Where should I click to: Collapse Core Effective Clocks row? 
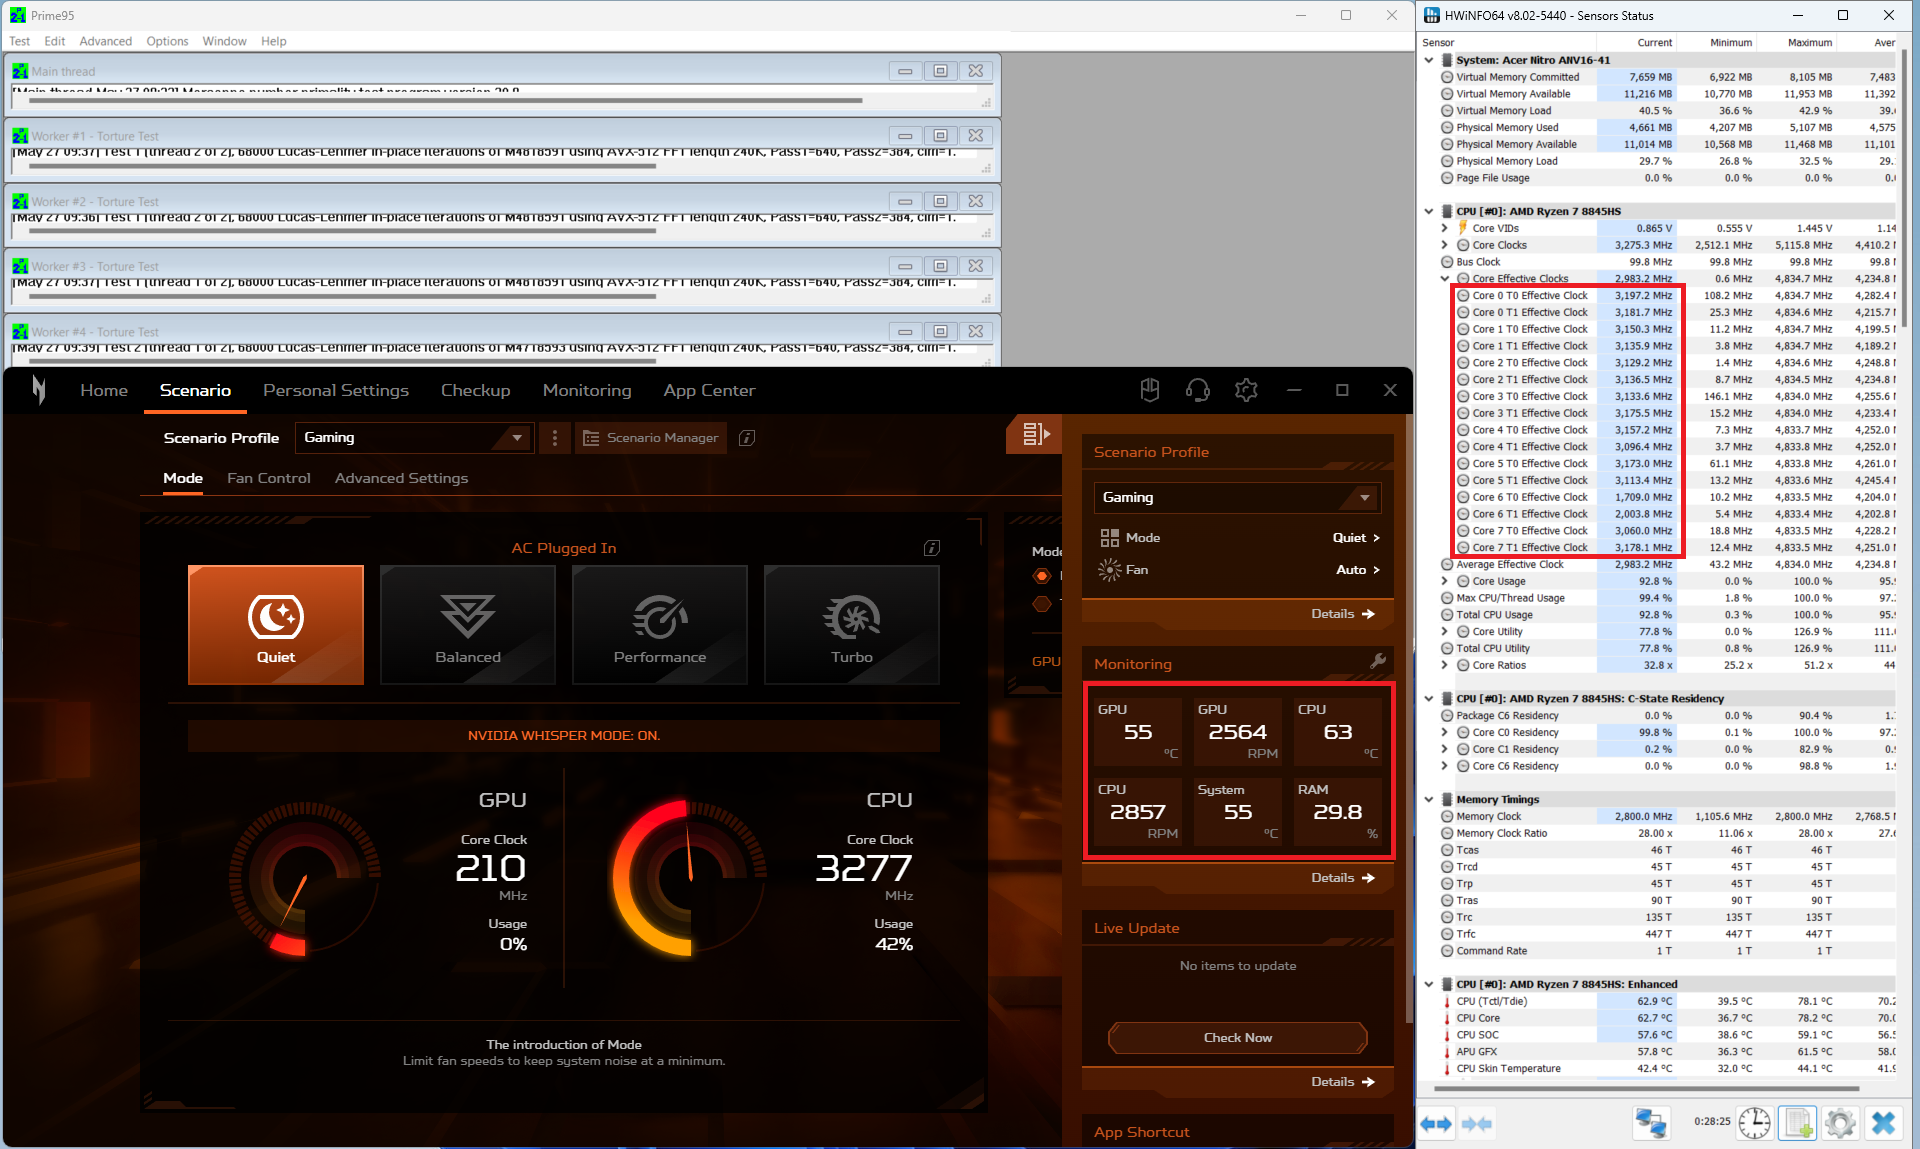pos(1445,279)
